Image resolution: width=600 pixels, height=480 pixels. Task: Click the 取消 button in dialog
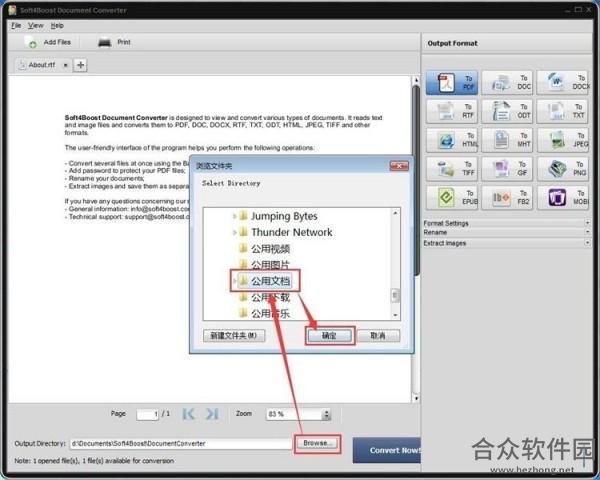(378, 336)
